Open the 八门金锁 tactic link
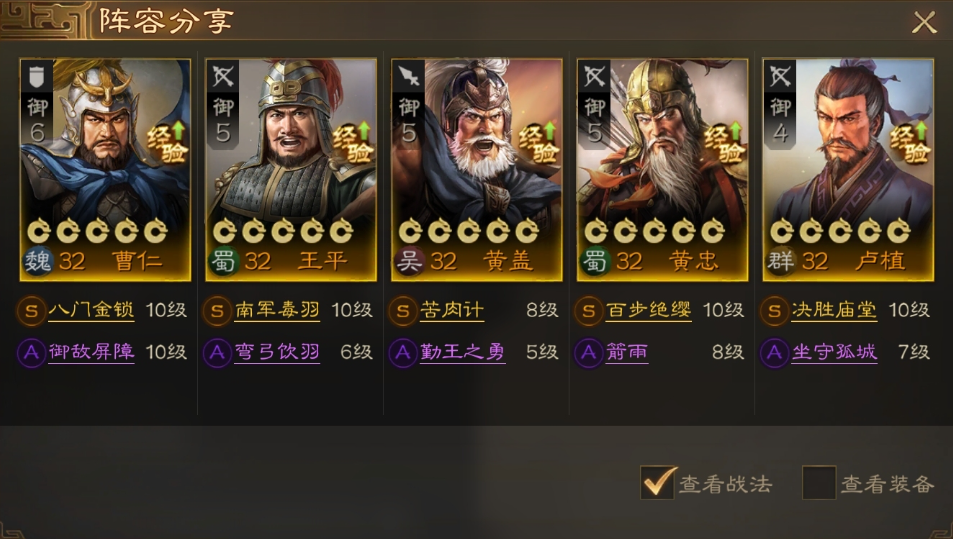Screen dimensions: 953x539 pos(91,311)
